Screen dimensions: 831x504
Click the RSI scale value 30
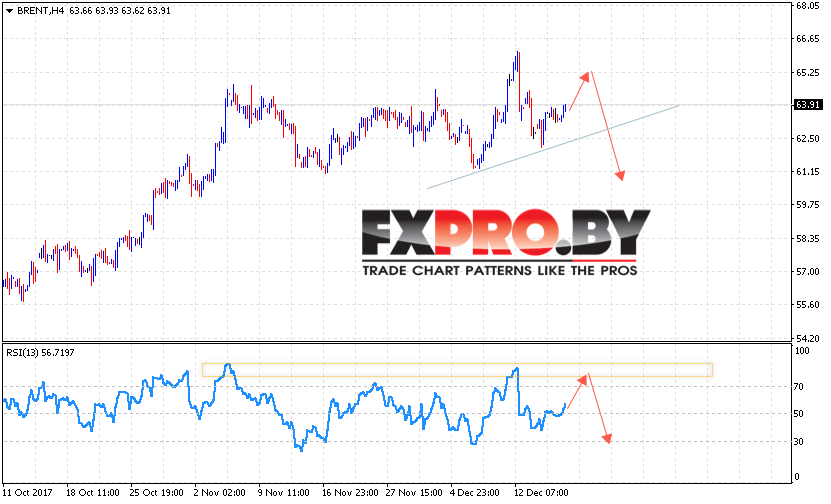(x=800, y=441)
